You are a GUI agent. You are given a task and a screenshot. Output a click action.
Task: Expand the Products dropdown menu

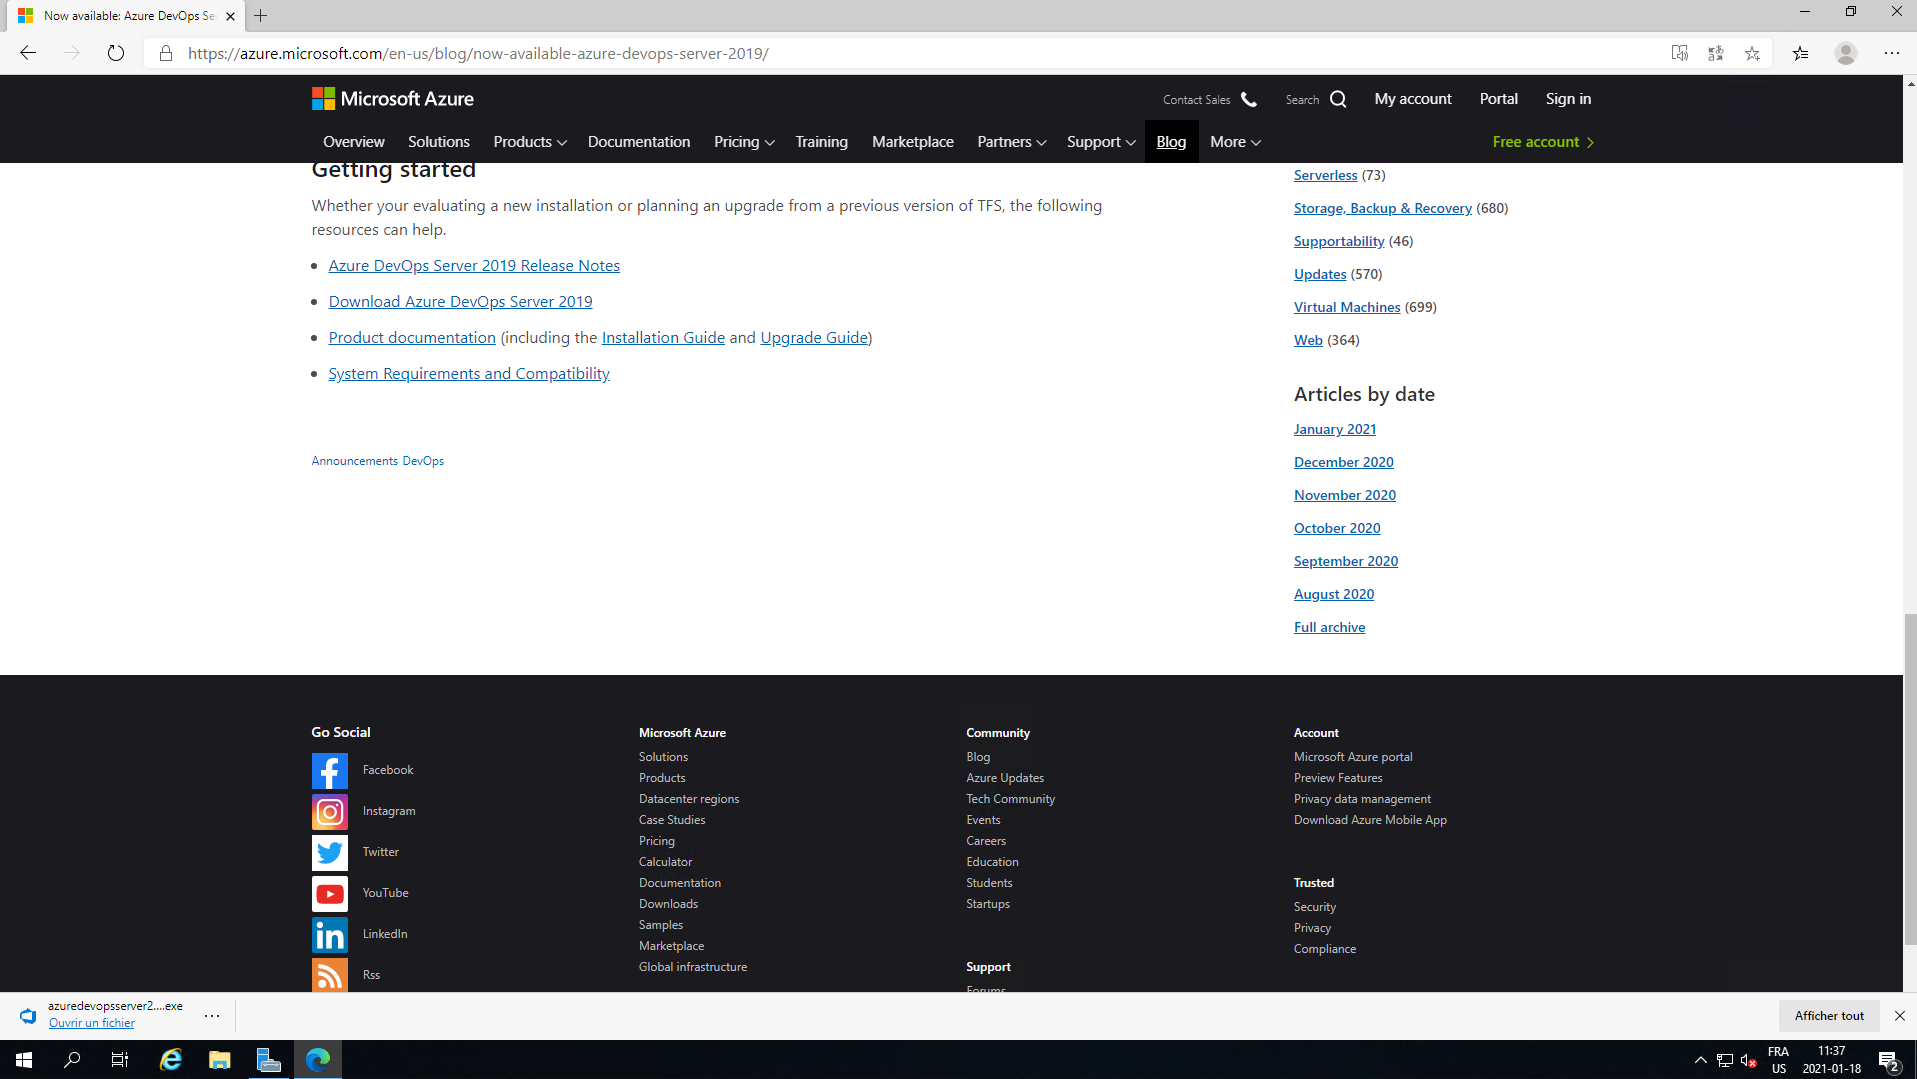529,142
